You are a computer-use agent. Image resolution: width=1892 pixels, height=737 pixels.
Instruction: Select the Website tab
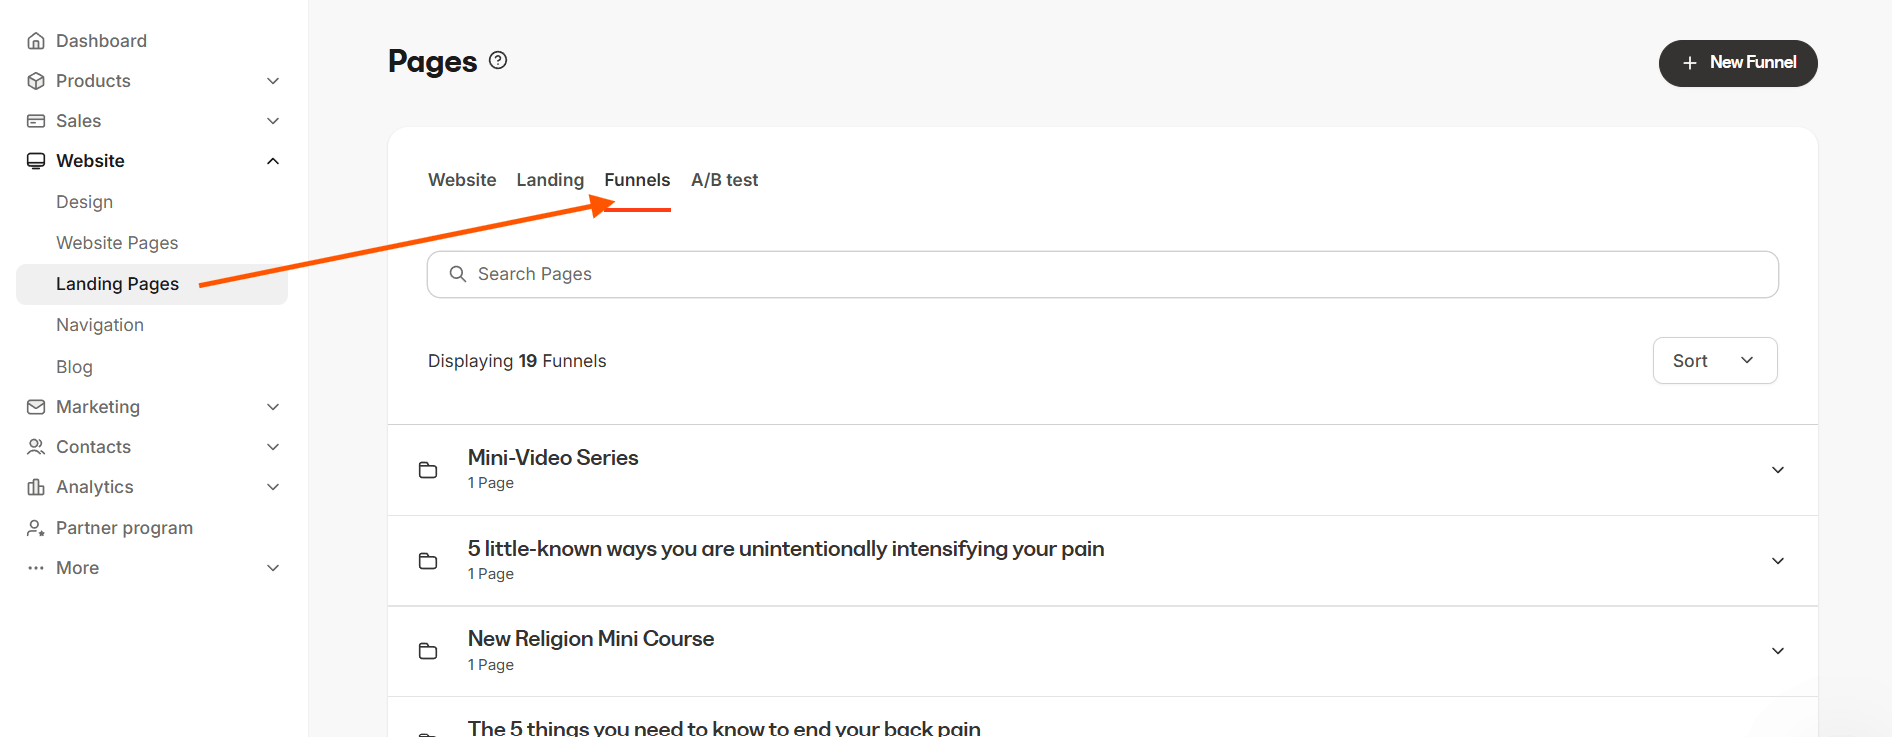pos(462,180)
